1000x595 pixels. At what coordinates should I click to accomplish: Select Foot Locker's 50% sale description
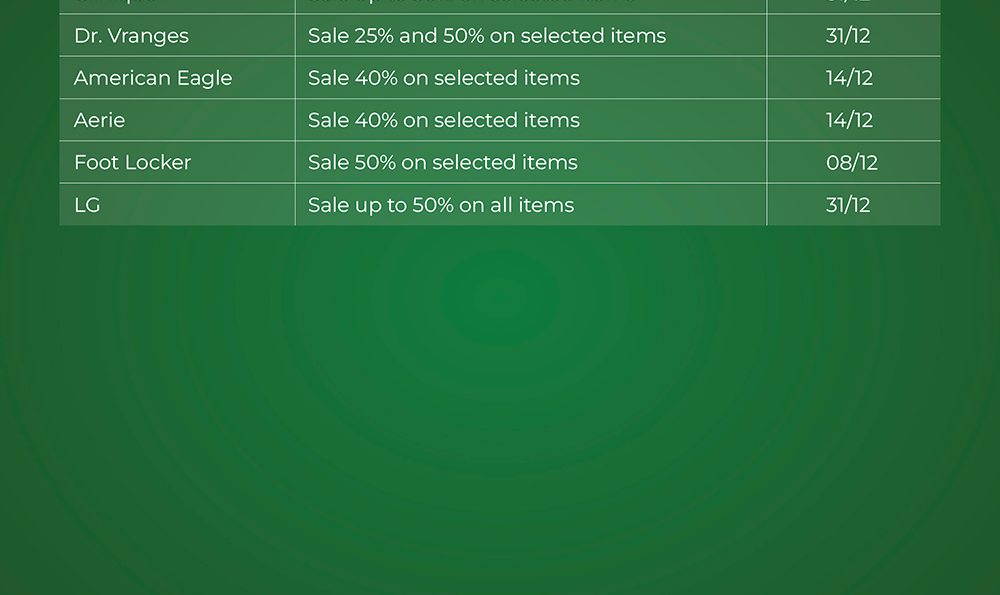click(443, 162)
